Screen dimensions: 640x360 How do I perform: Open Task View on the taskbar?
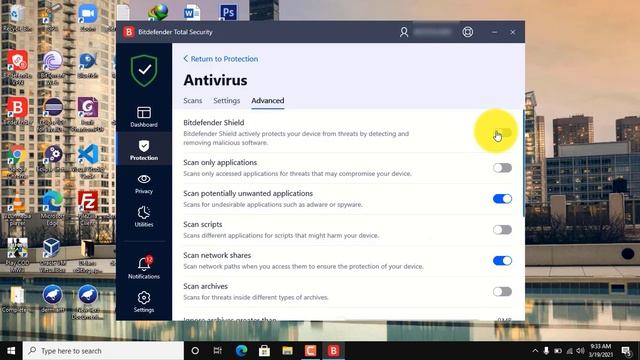[x=218, y=351]
